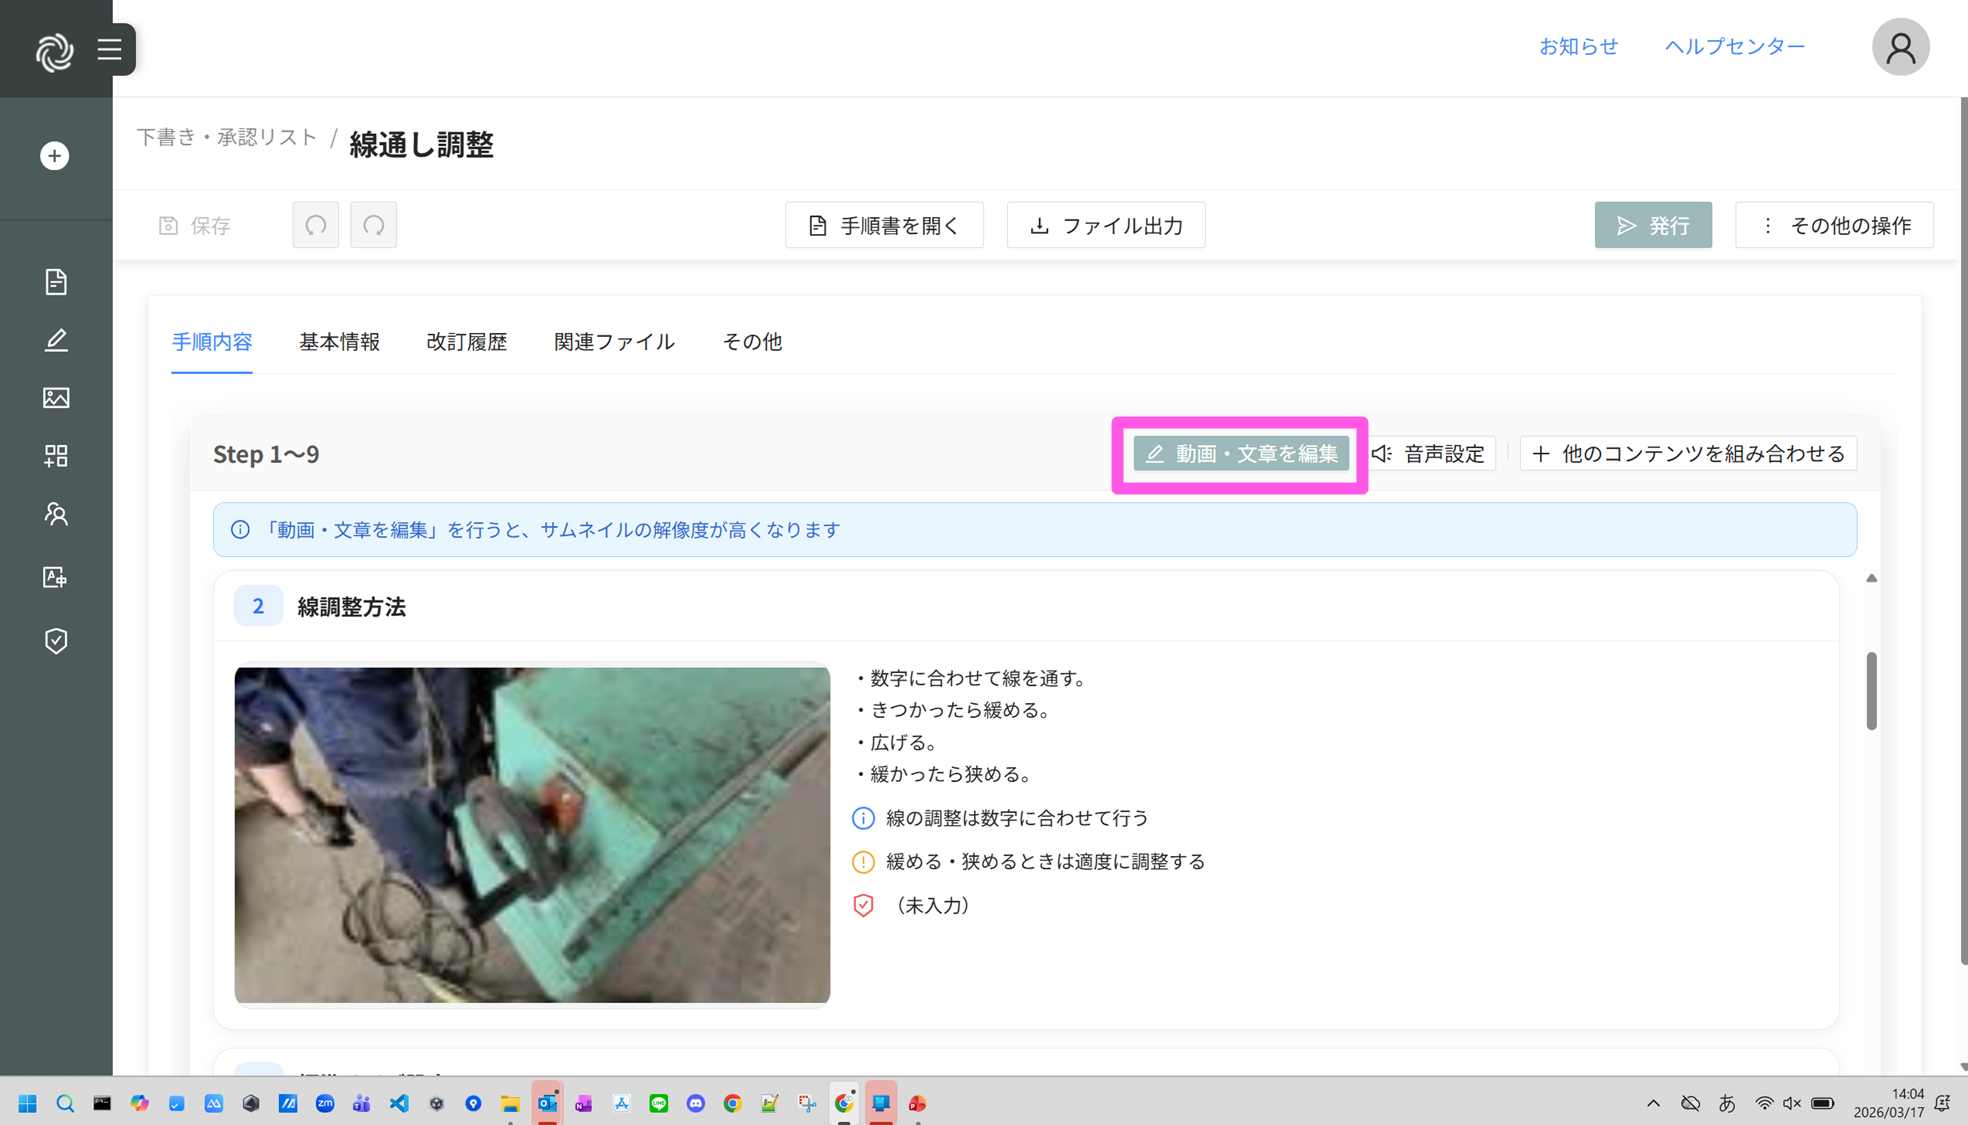The image size is (1968, 1125).
Task: Click the shield checkmark sidebar icon
Action: pos(56,640)
